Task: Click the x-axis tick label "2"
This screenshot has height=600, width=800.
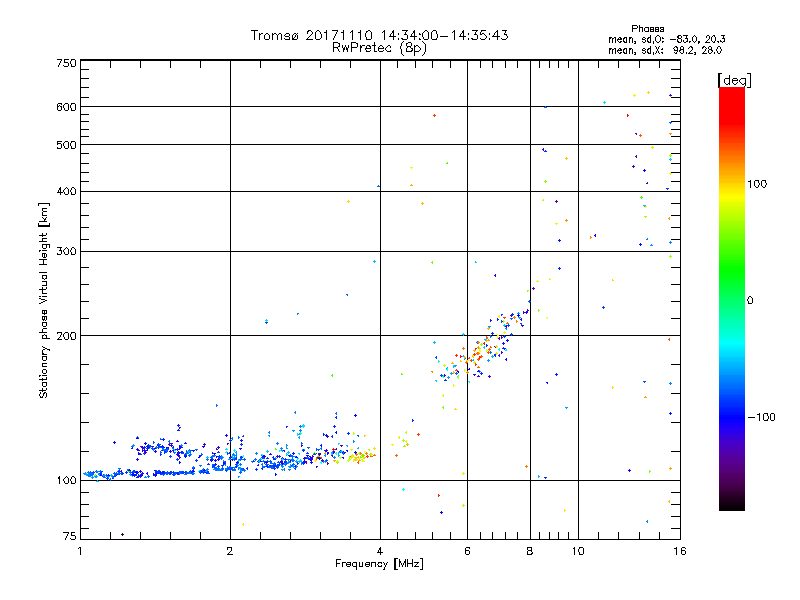Action: pyautogui.click(x=230, y=551)
